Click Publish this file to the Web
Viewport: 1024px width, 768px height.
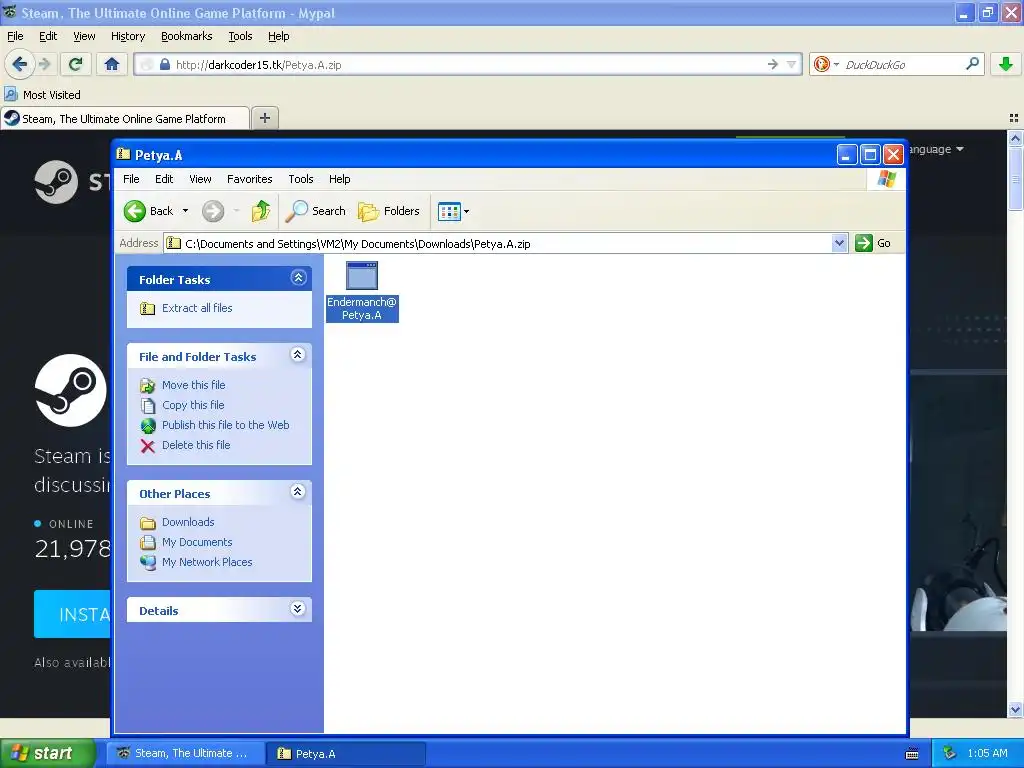(225, 425)
